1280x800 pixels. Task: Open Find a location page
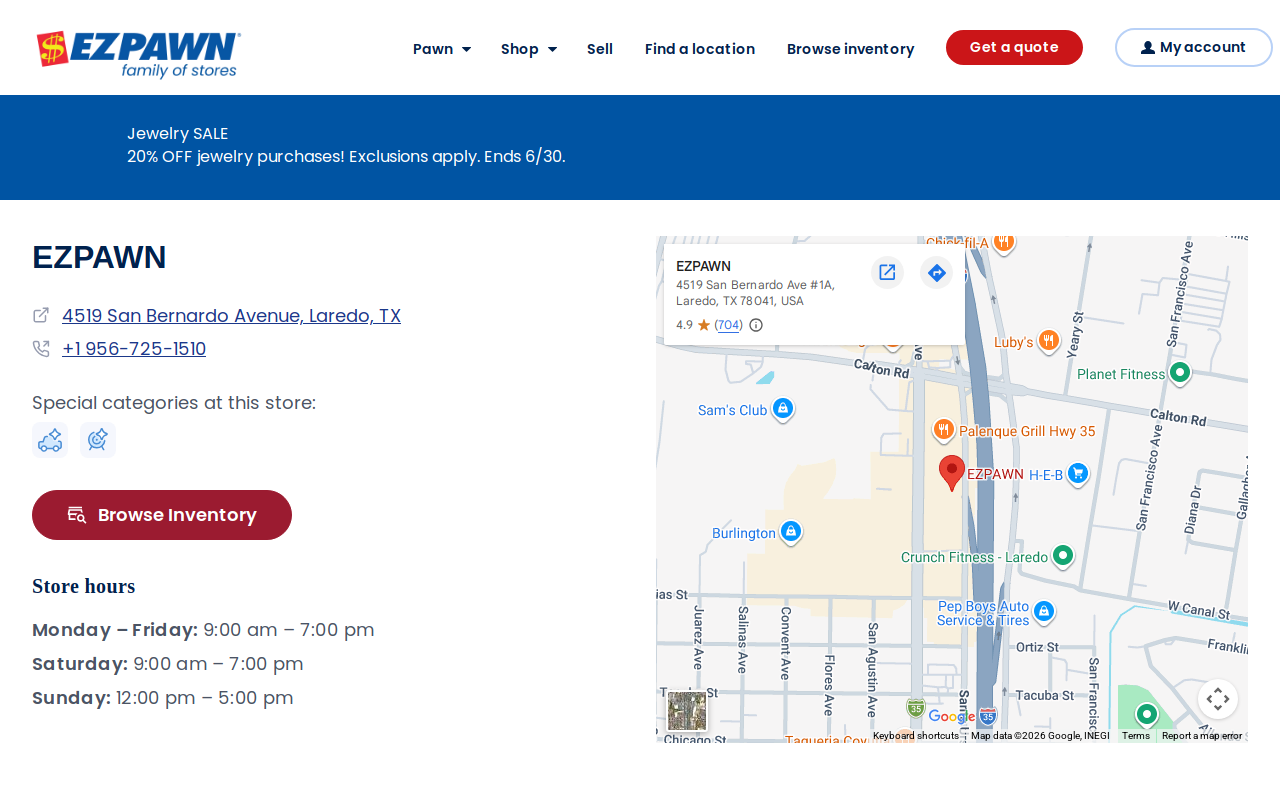tap(700, 49)
